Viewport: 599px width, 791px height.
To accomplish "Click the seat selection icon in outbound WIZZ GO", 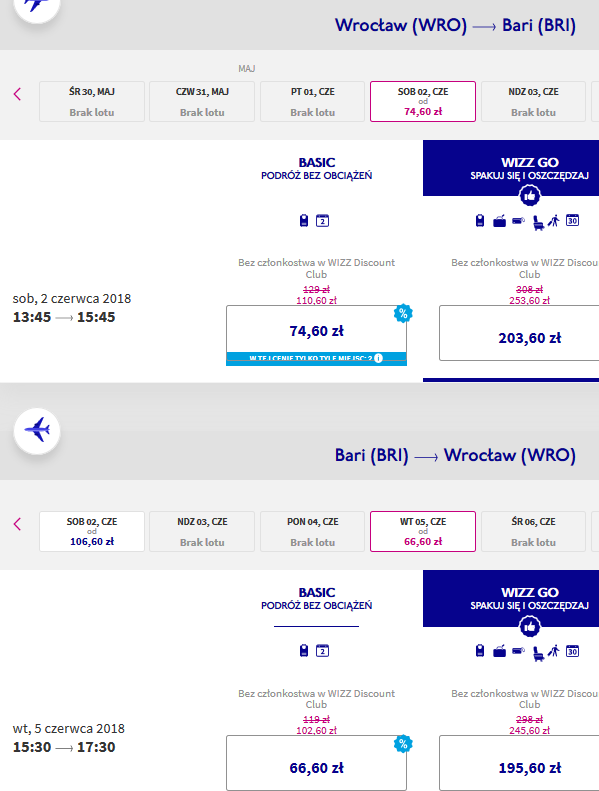I will tap(538, 222).
